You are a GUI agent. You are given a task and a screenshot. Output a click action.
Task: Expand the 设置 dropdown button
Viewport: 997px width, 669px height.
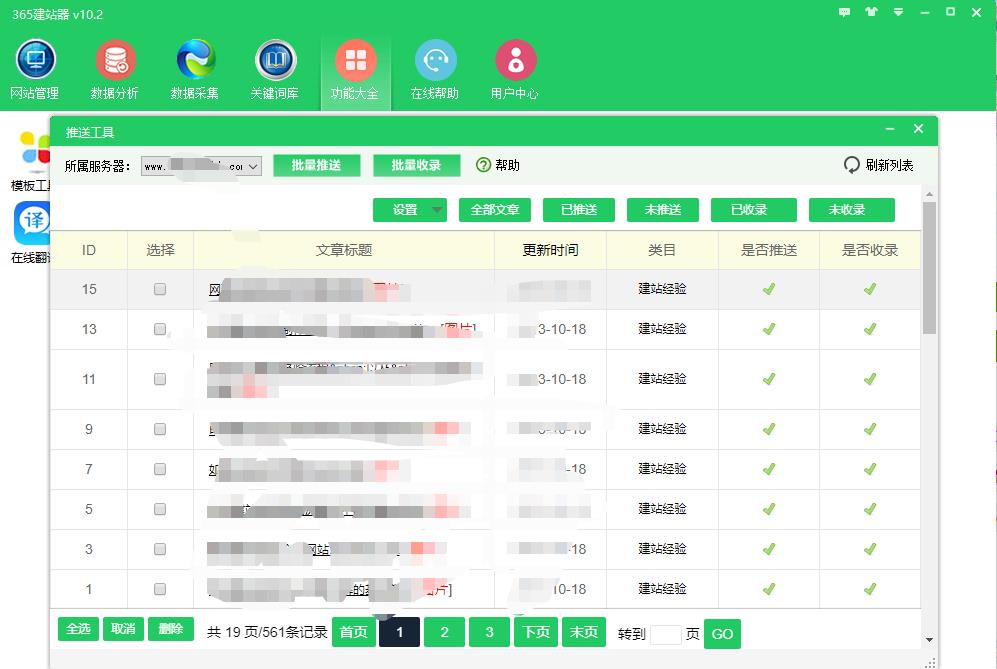pyautogui.click(x=409, y=210)
